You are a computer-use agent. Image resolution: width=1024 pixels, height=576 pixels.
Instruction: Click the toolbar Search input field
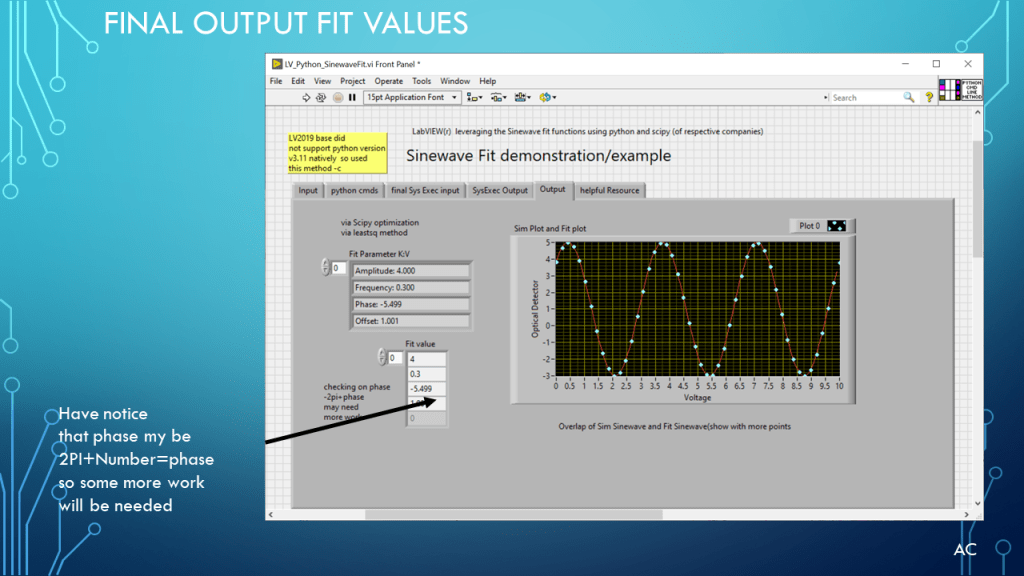pos(866,97)
